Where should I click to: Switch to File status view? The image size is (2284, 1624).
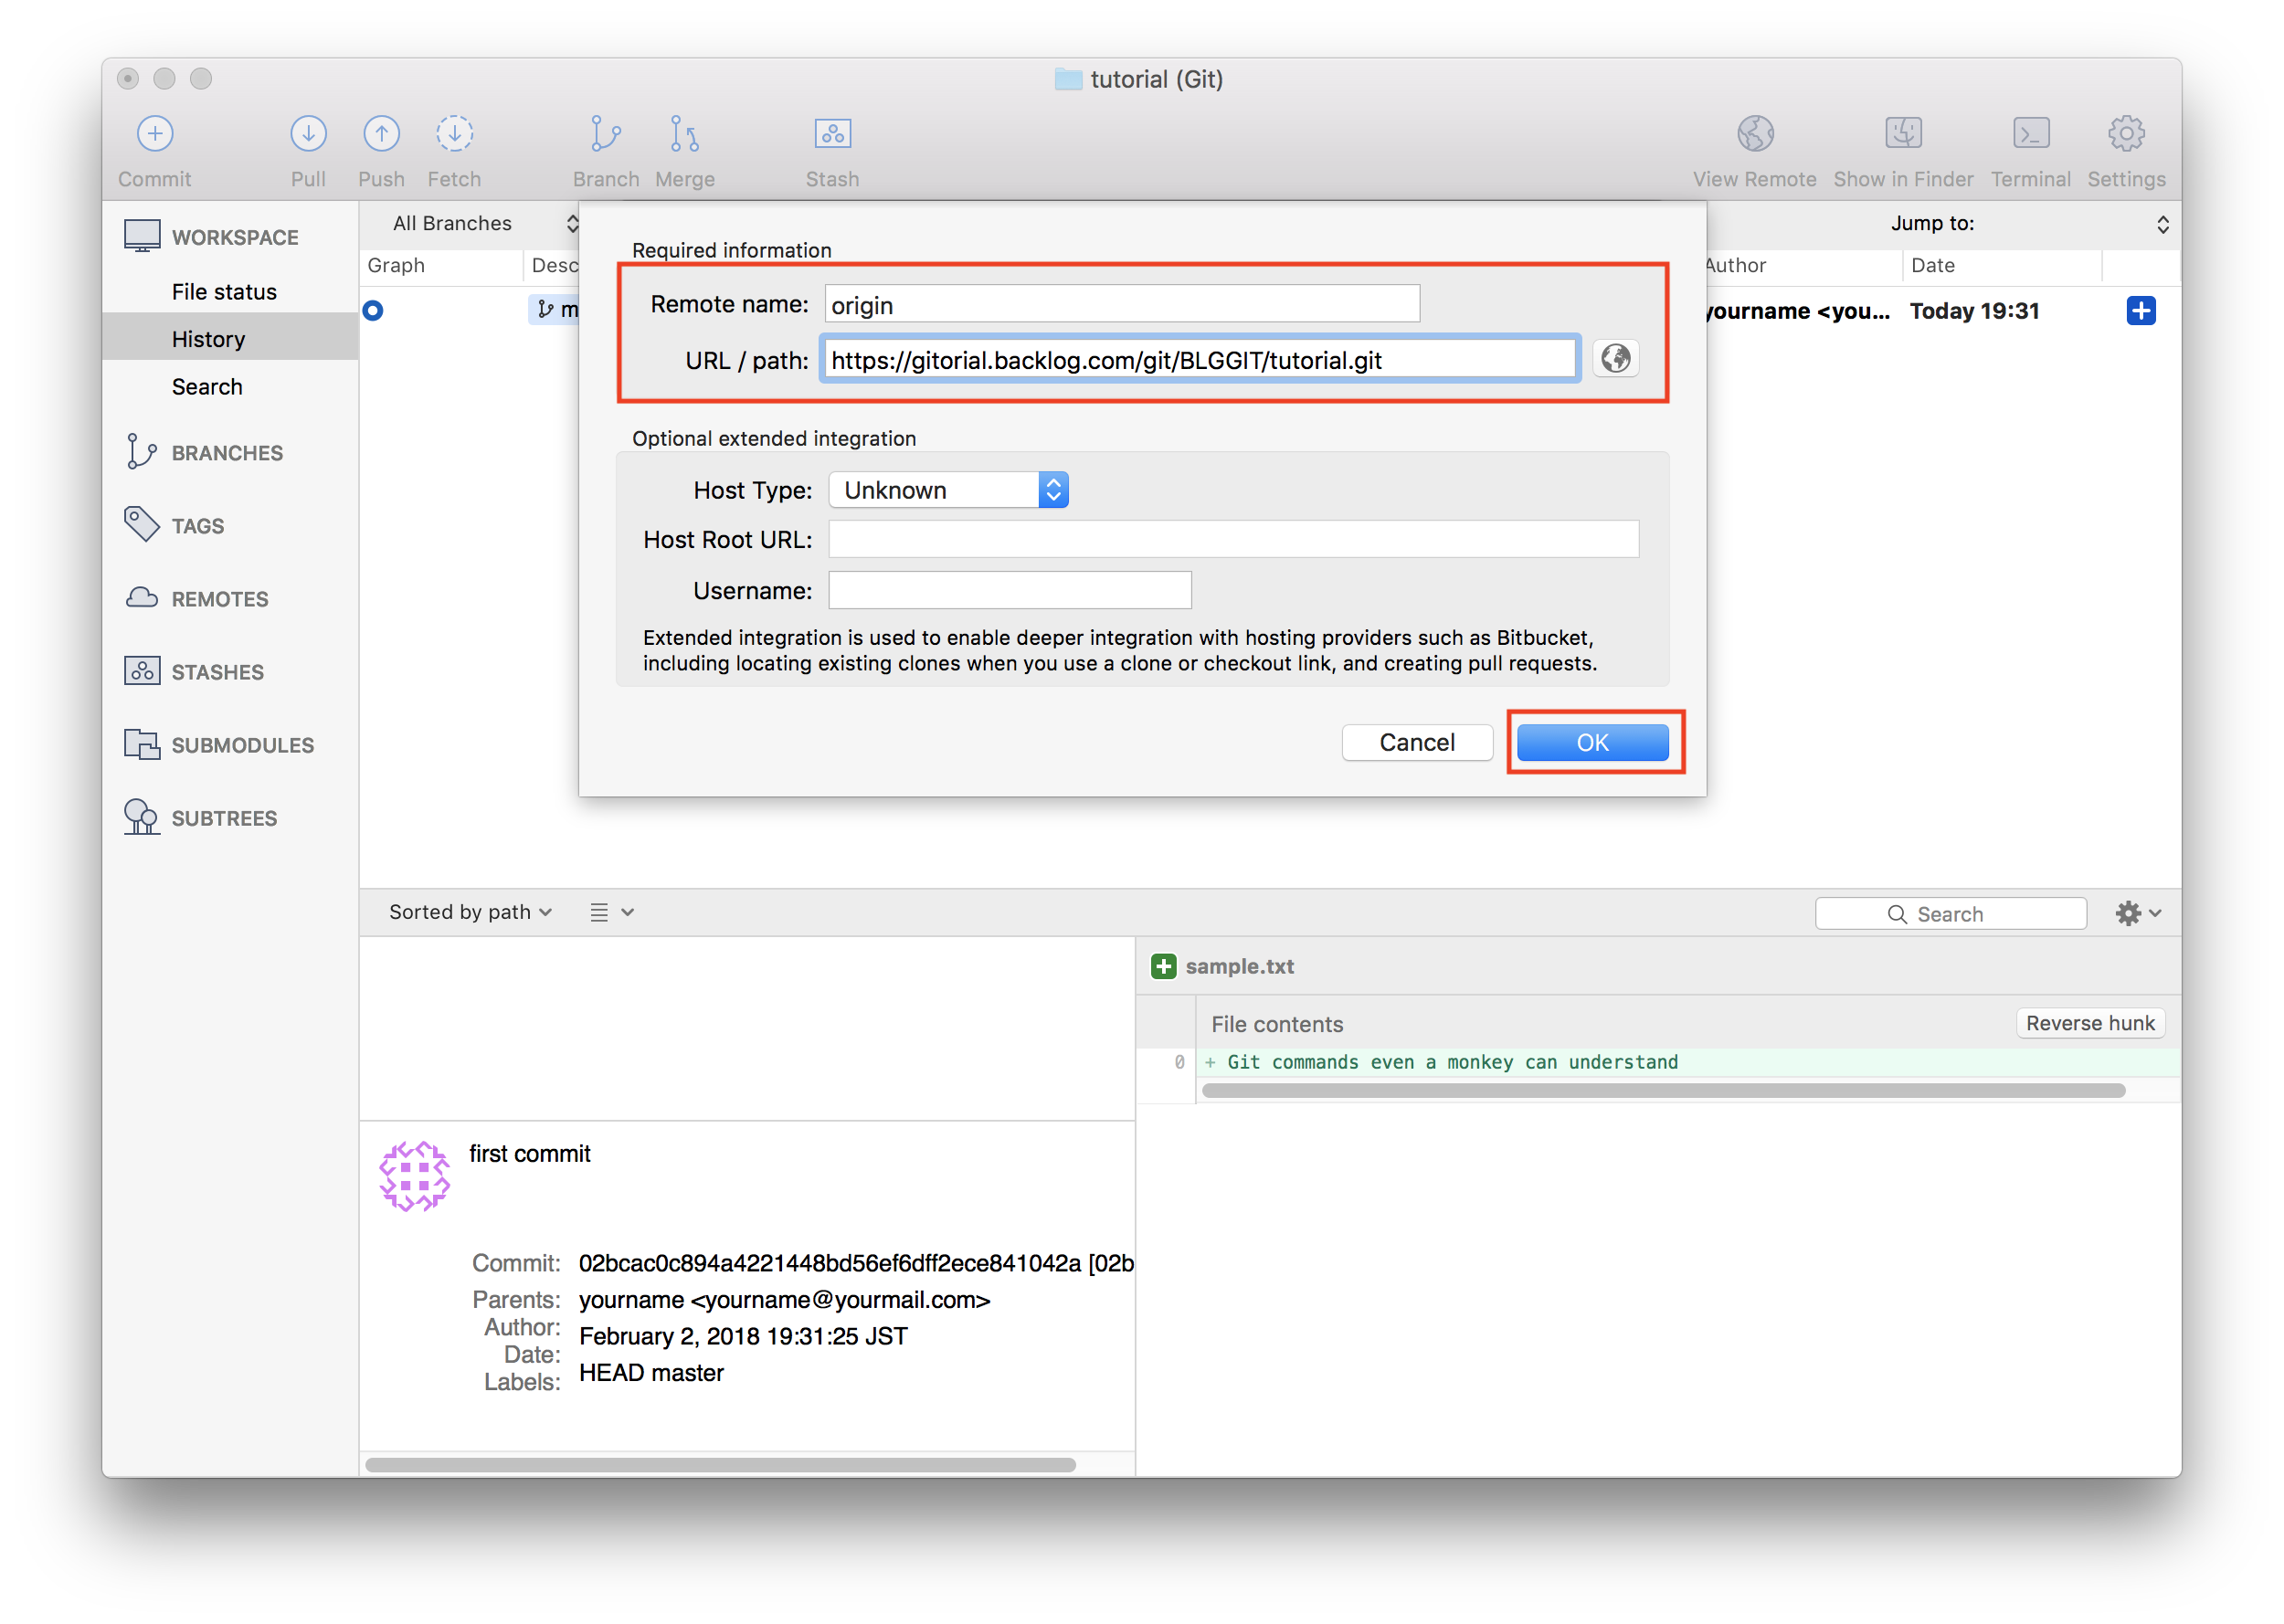pyautogui.click(x=224, y=291)
